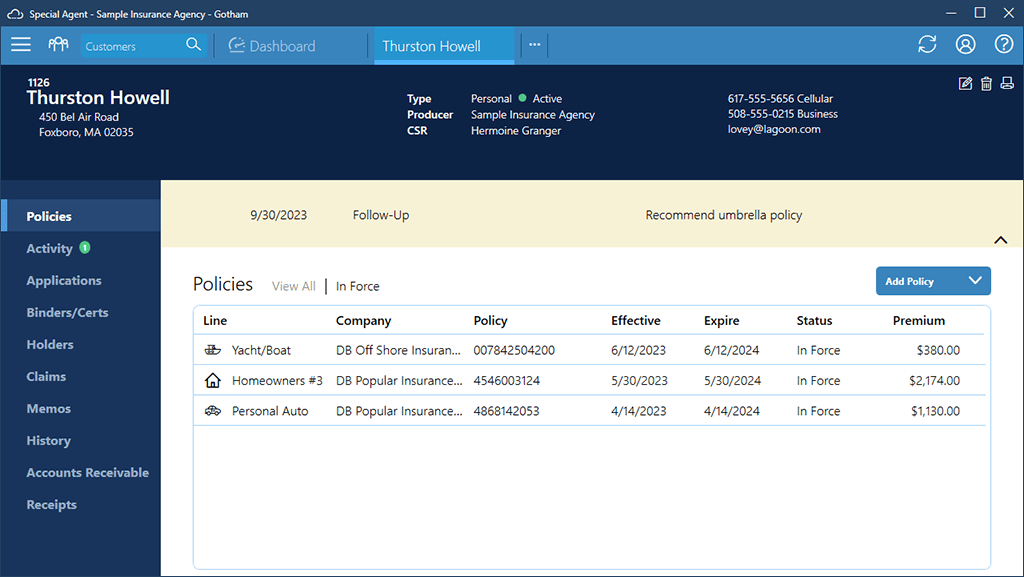Click the Customers search input field

(130, 46)
